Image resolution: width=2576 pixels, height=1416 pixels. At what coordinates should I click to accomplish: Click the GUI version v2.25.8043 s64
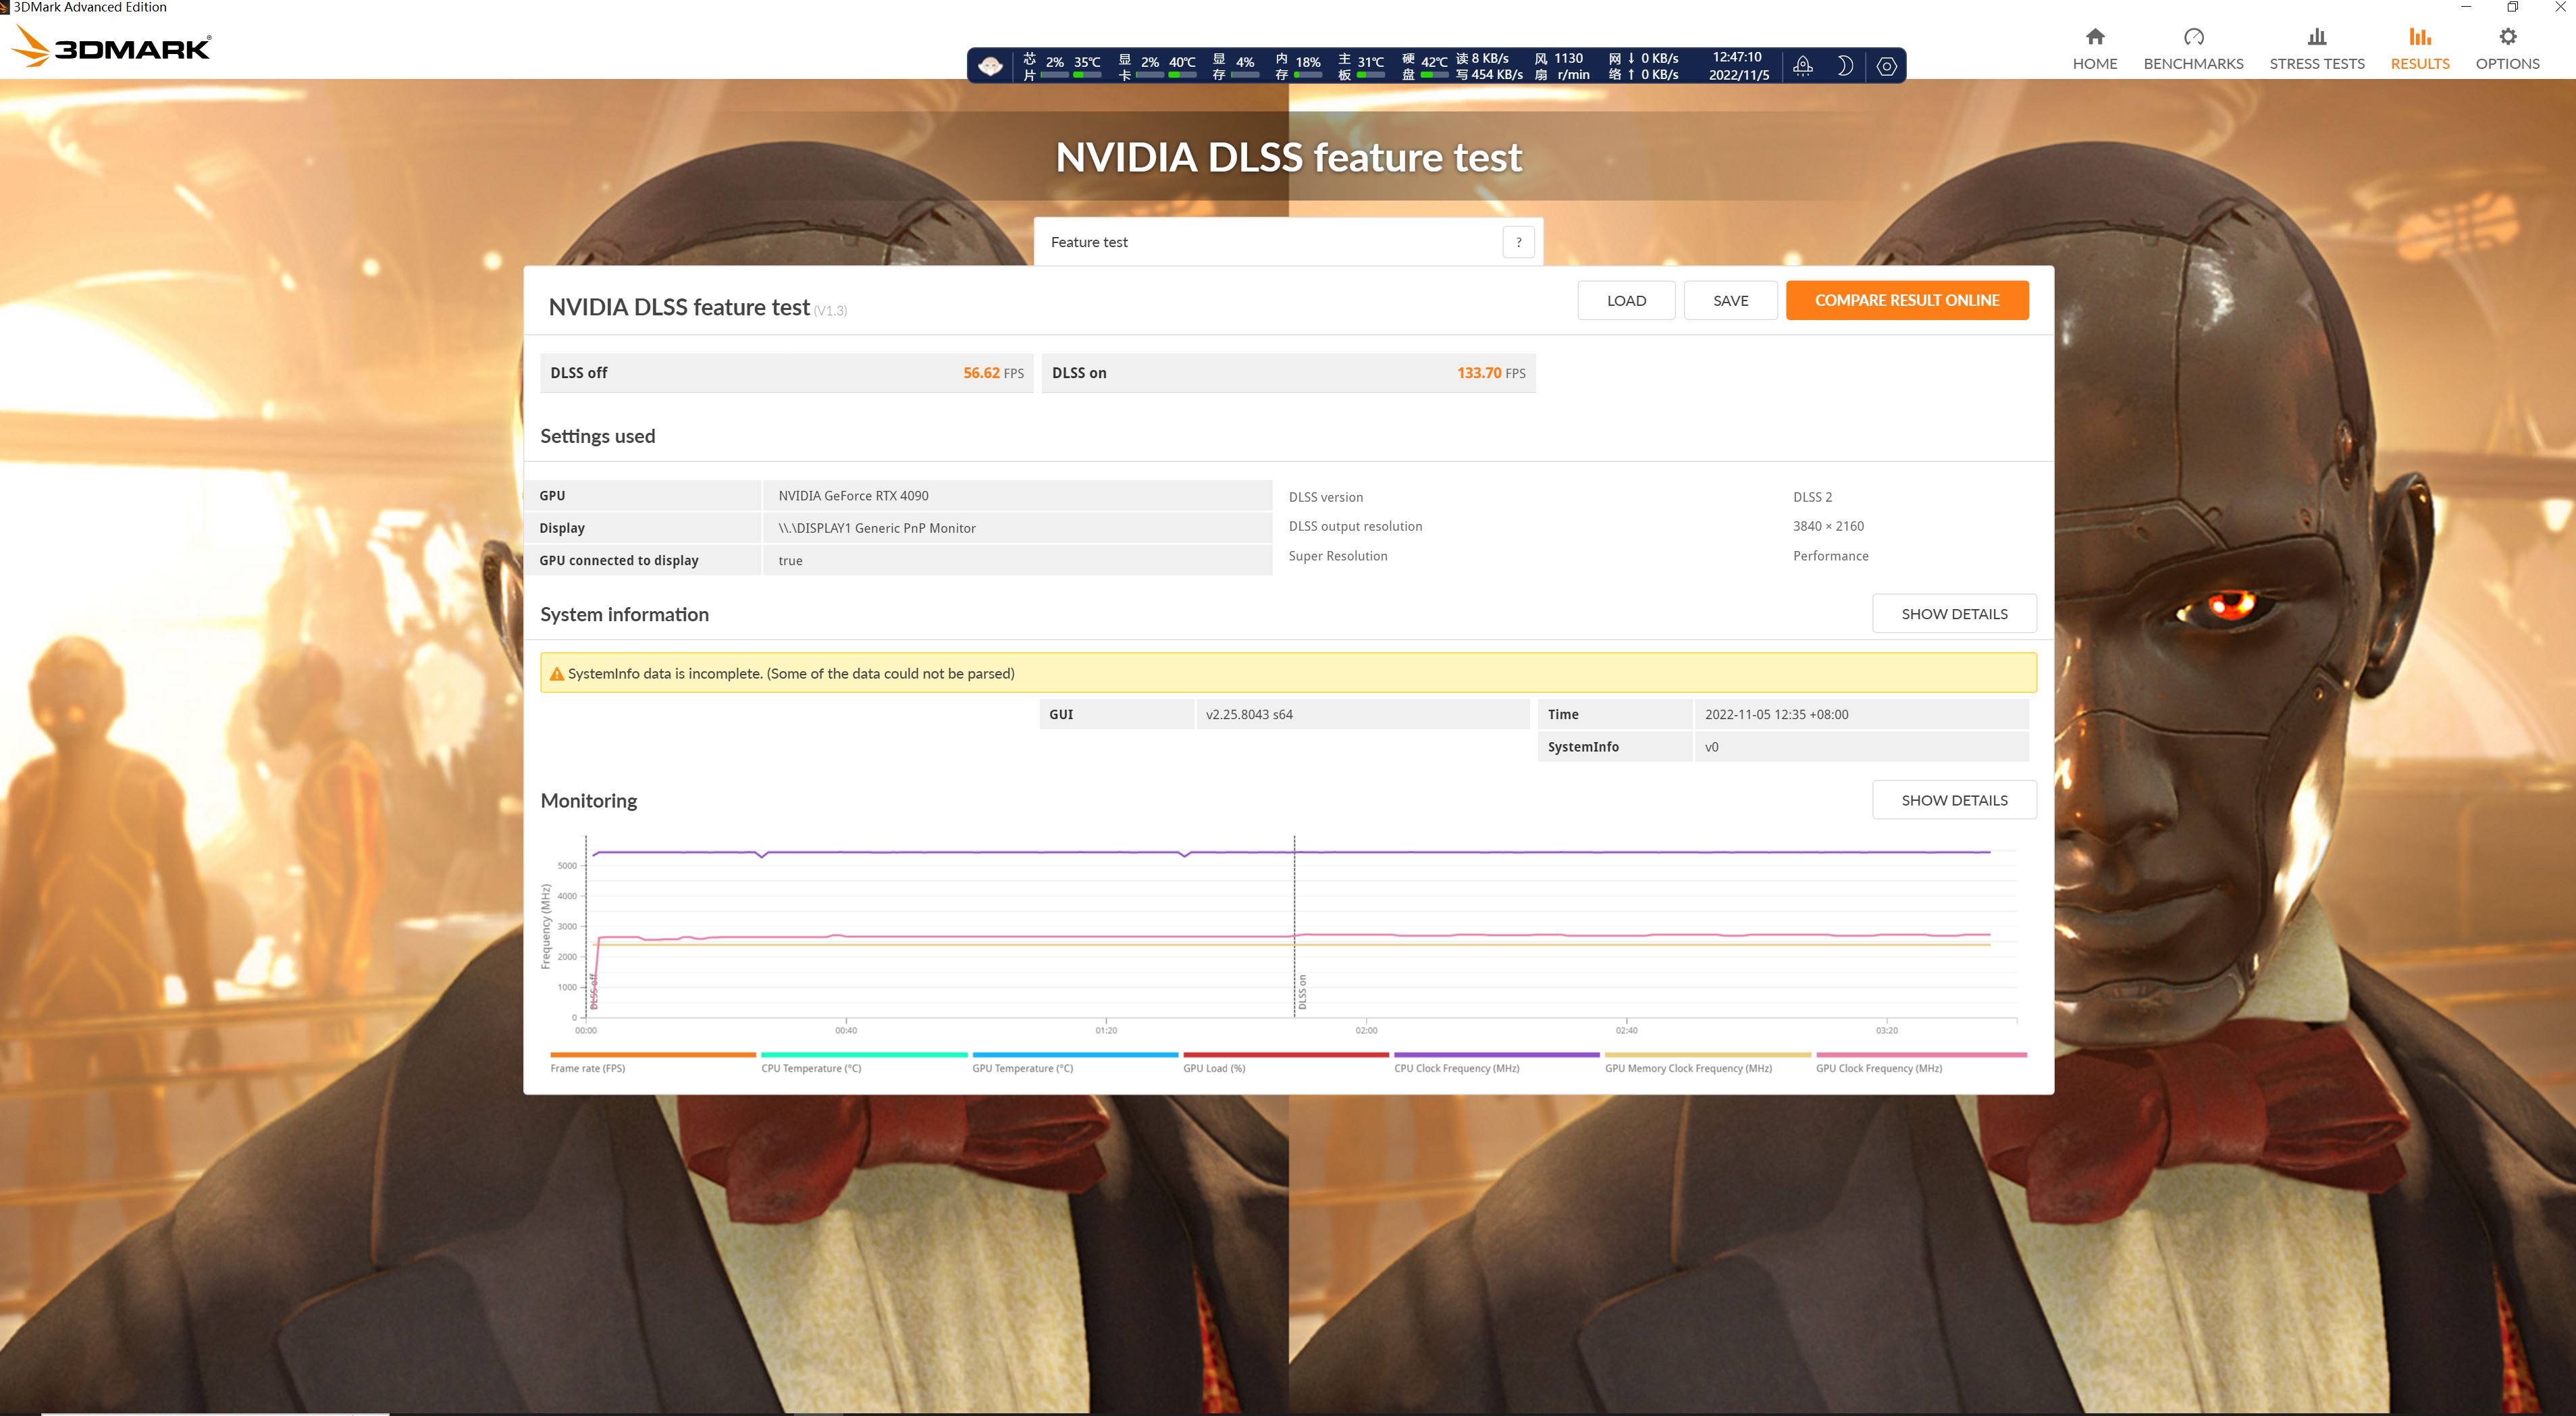[x=1249, y=714]
